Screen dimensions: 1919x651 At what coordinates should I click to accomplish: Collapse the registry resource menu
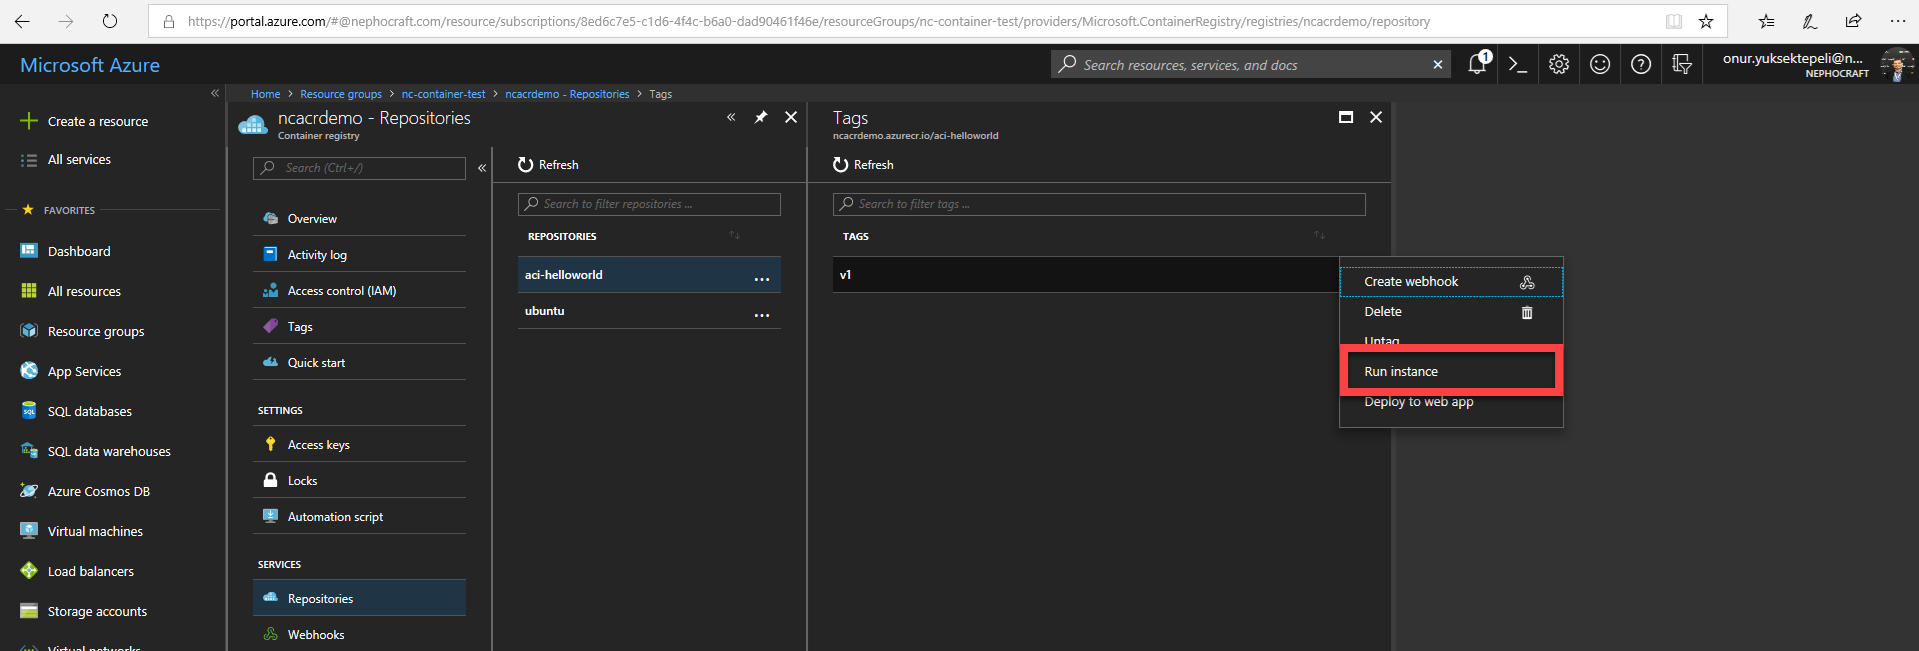point(482,168)
